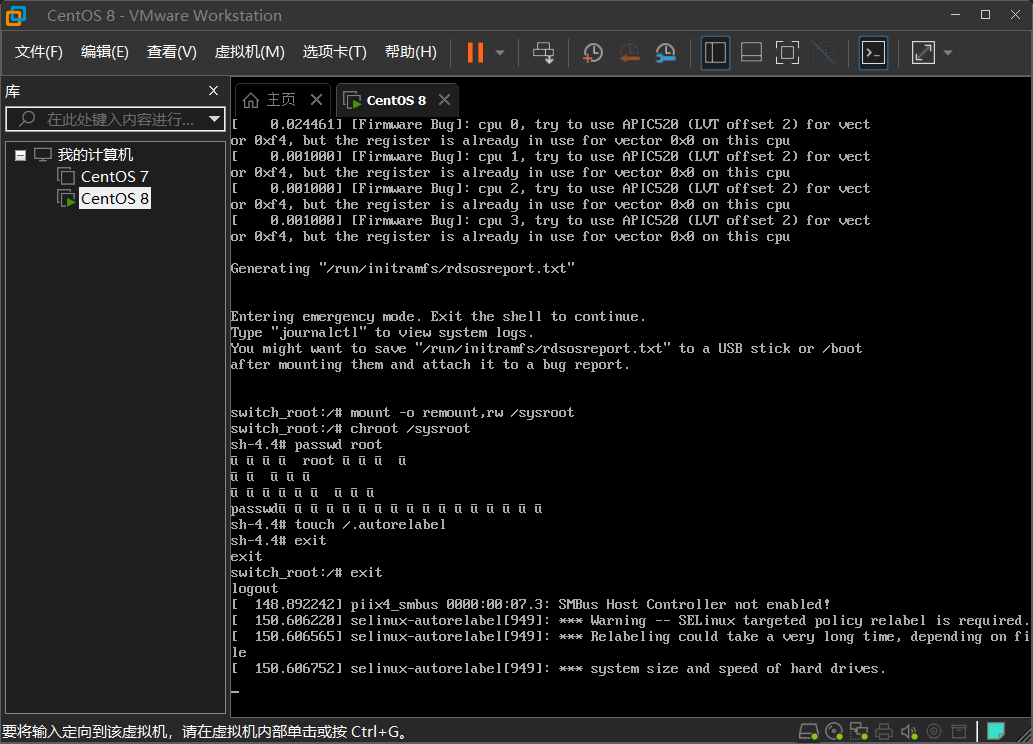Click the Unity mode icon
The image size is (1033, 744).
(x=824, y=53)
